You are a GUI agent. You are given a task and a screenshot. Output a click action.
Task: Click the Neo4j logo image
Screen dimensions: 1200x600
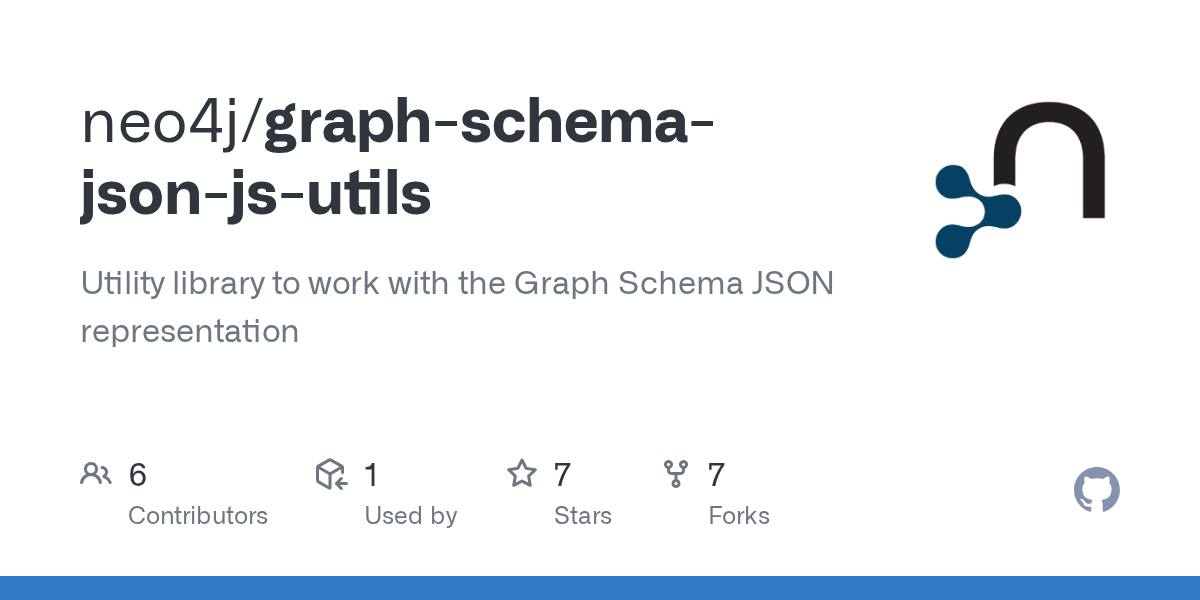tap(1020, 180)
